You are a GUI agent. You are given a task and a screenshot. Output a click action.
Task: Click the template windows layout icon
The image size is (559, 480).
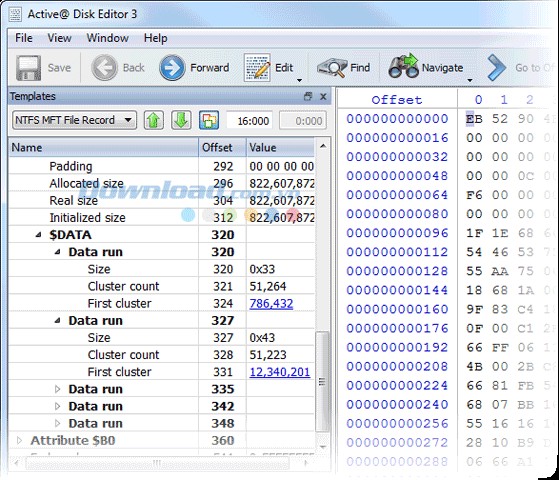click(x=209, y=120)
